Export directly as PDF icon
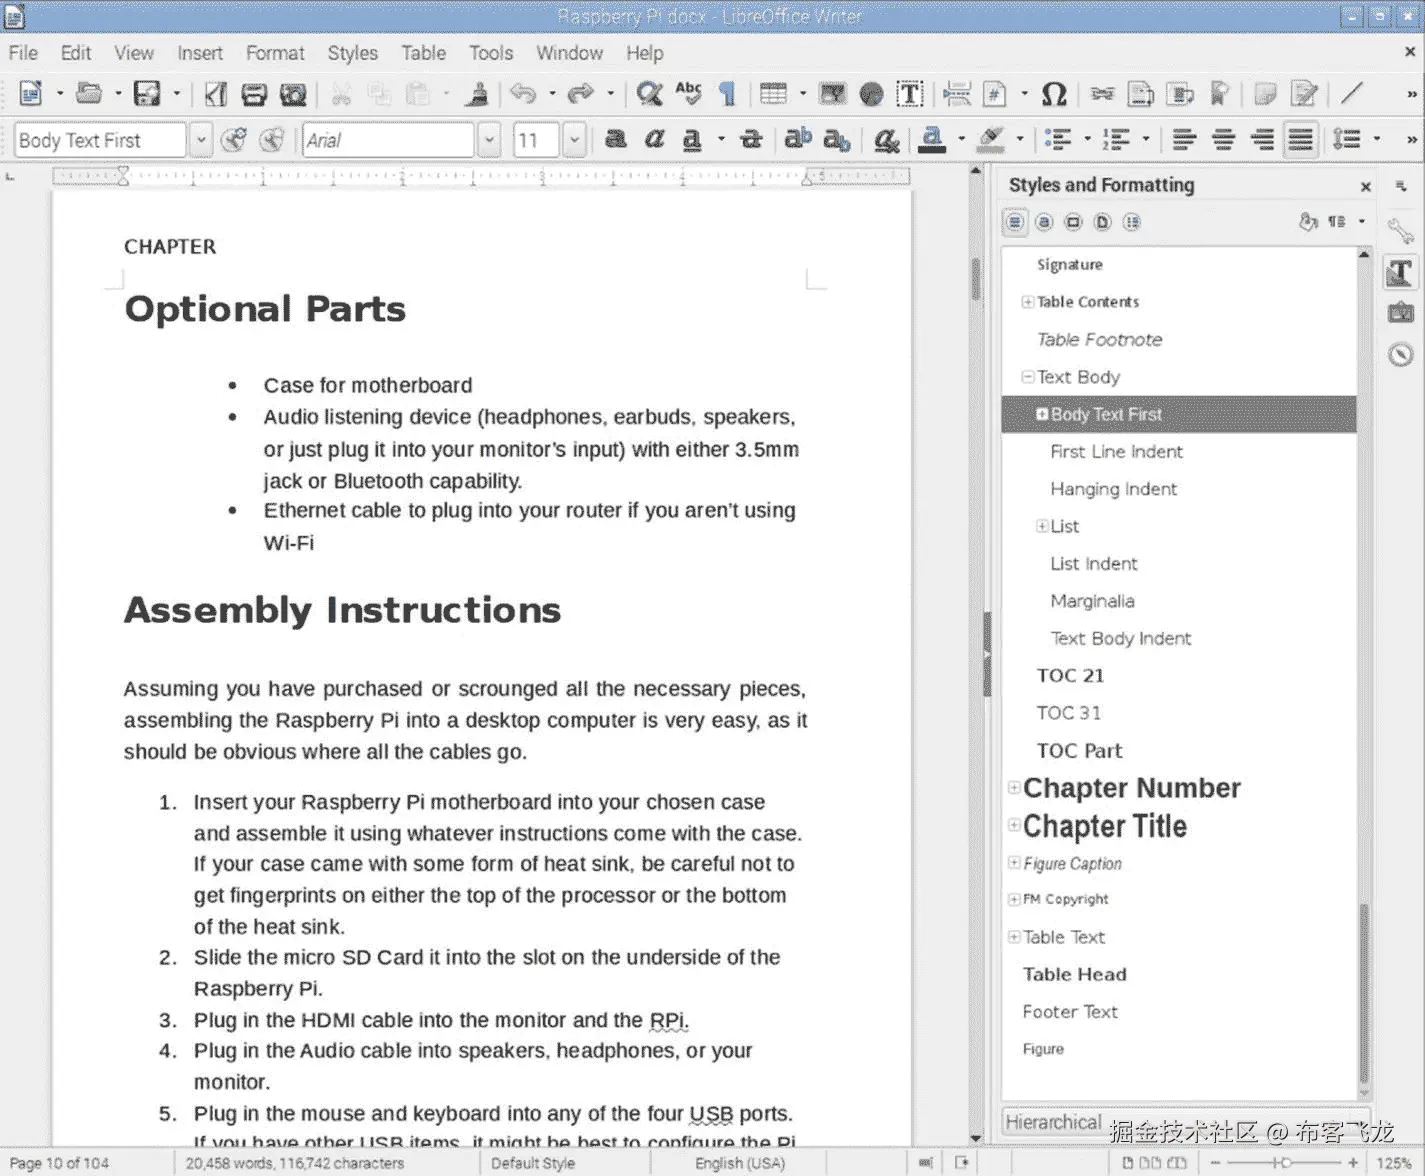 tap(215, 94)
